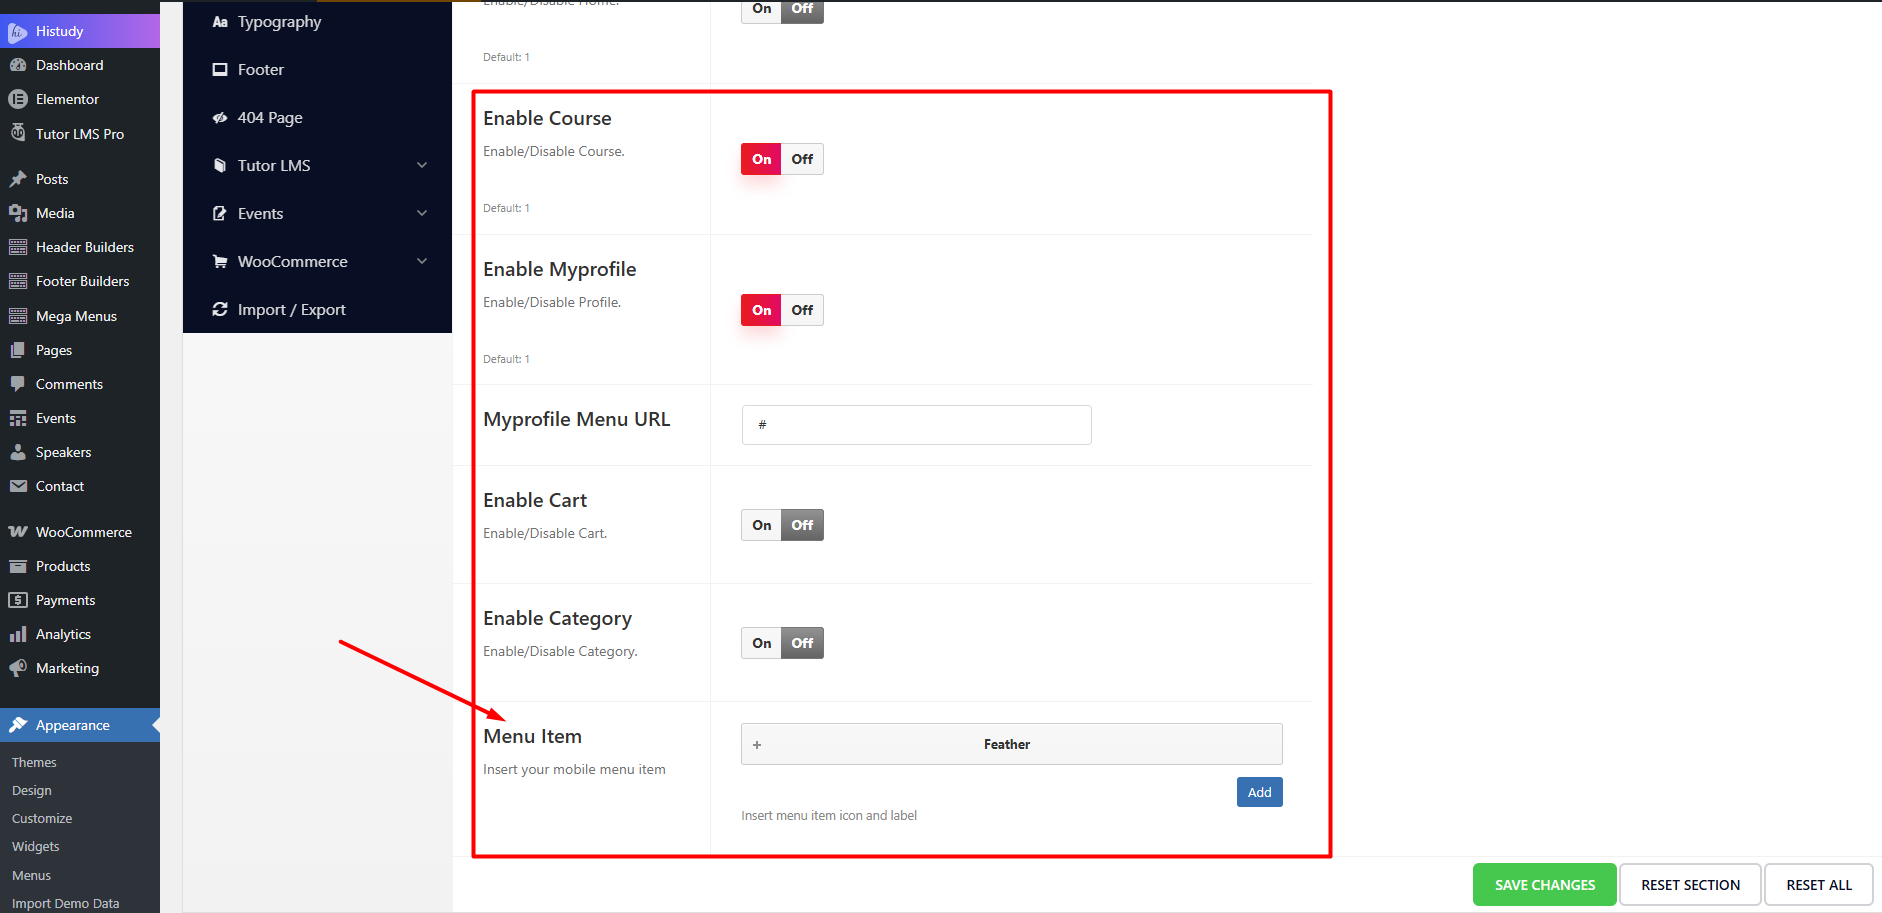Click the Myprofile Menu URL input field

915,425
